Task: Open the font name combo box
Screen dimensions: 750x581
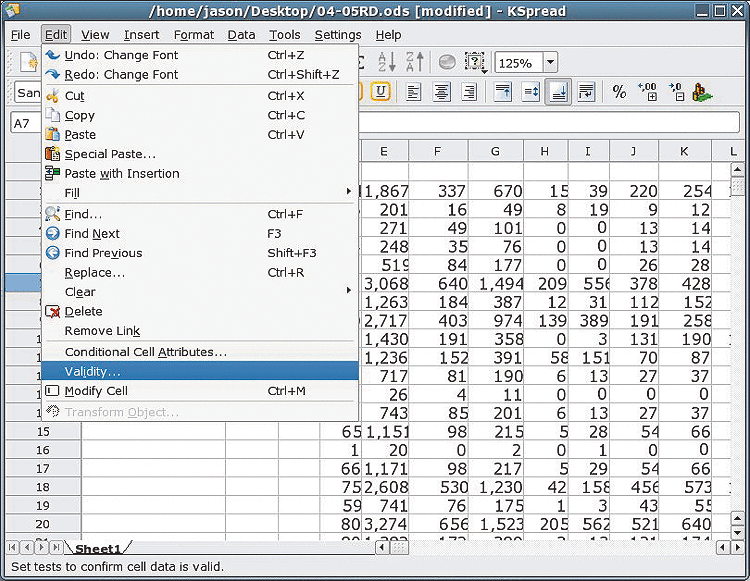Action: 28,92
